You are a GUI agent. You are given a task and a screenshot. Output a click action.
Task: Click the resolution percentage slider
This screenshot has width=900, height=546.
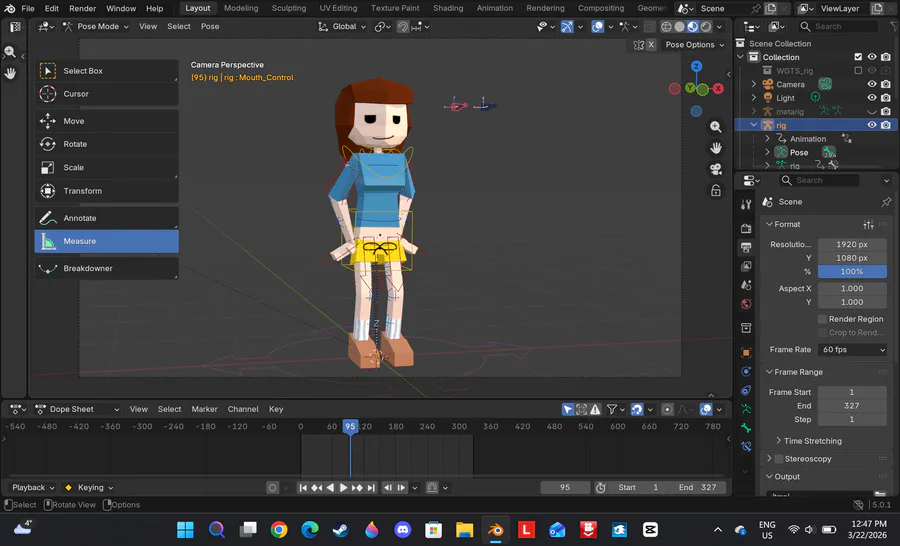click(x=852, y=271)
